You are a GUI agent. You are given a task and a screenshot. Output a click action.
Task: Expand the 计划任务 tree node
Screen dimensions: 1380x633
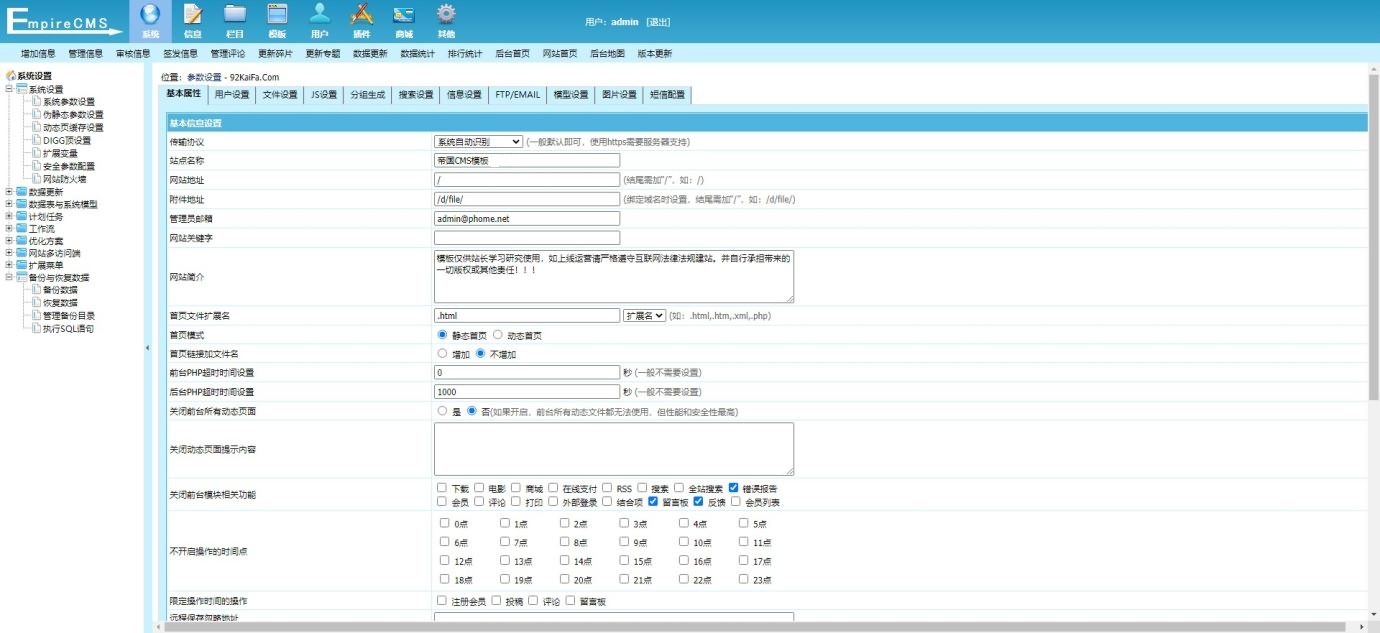point(9,216)
